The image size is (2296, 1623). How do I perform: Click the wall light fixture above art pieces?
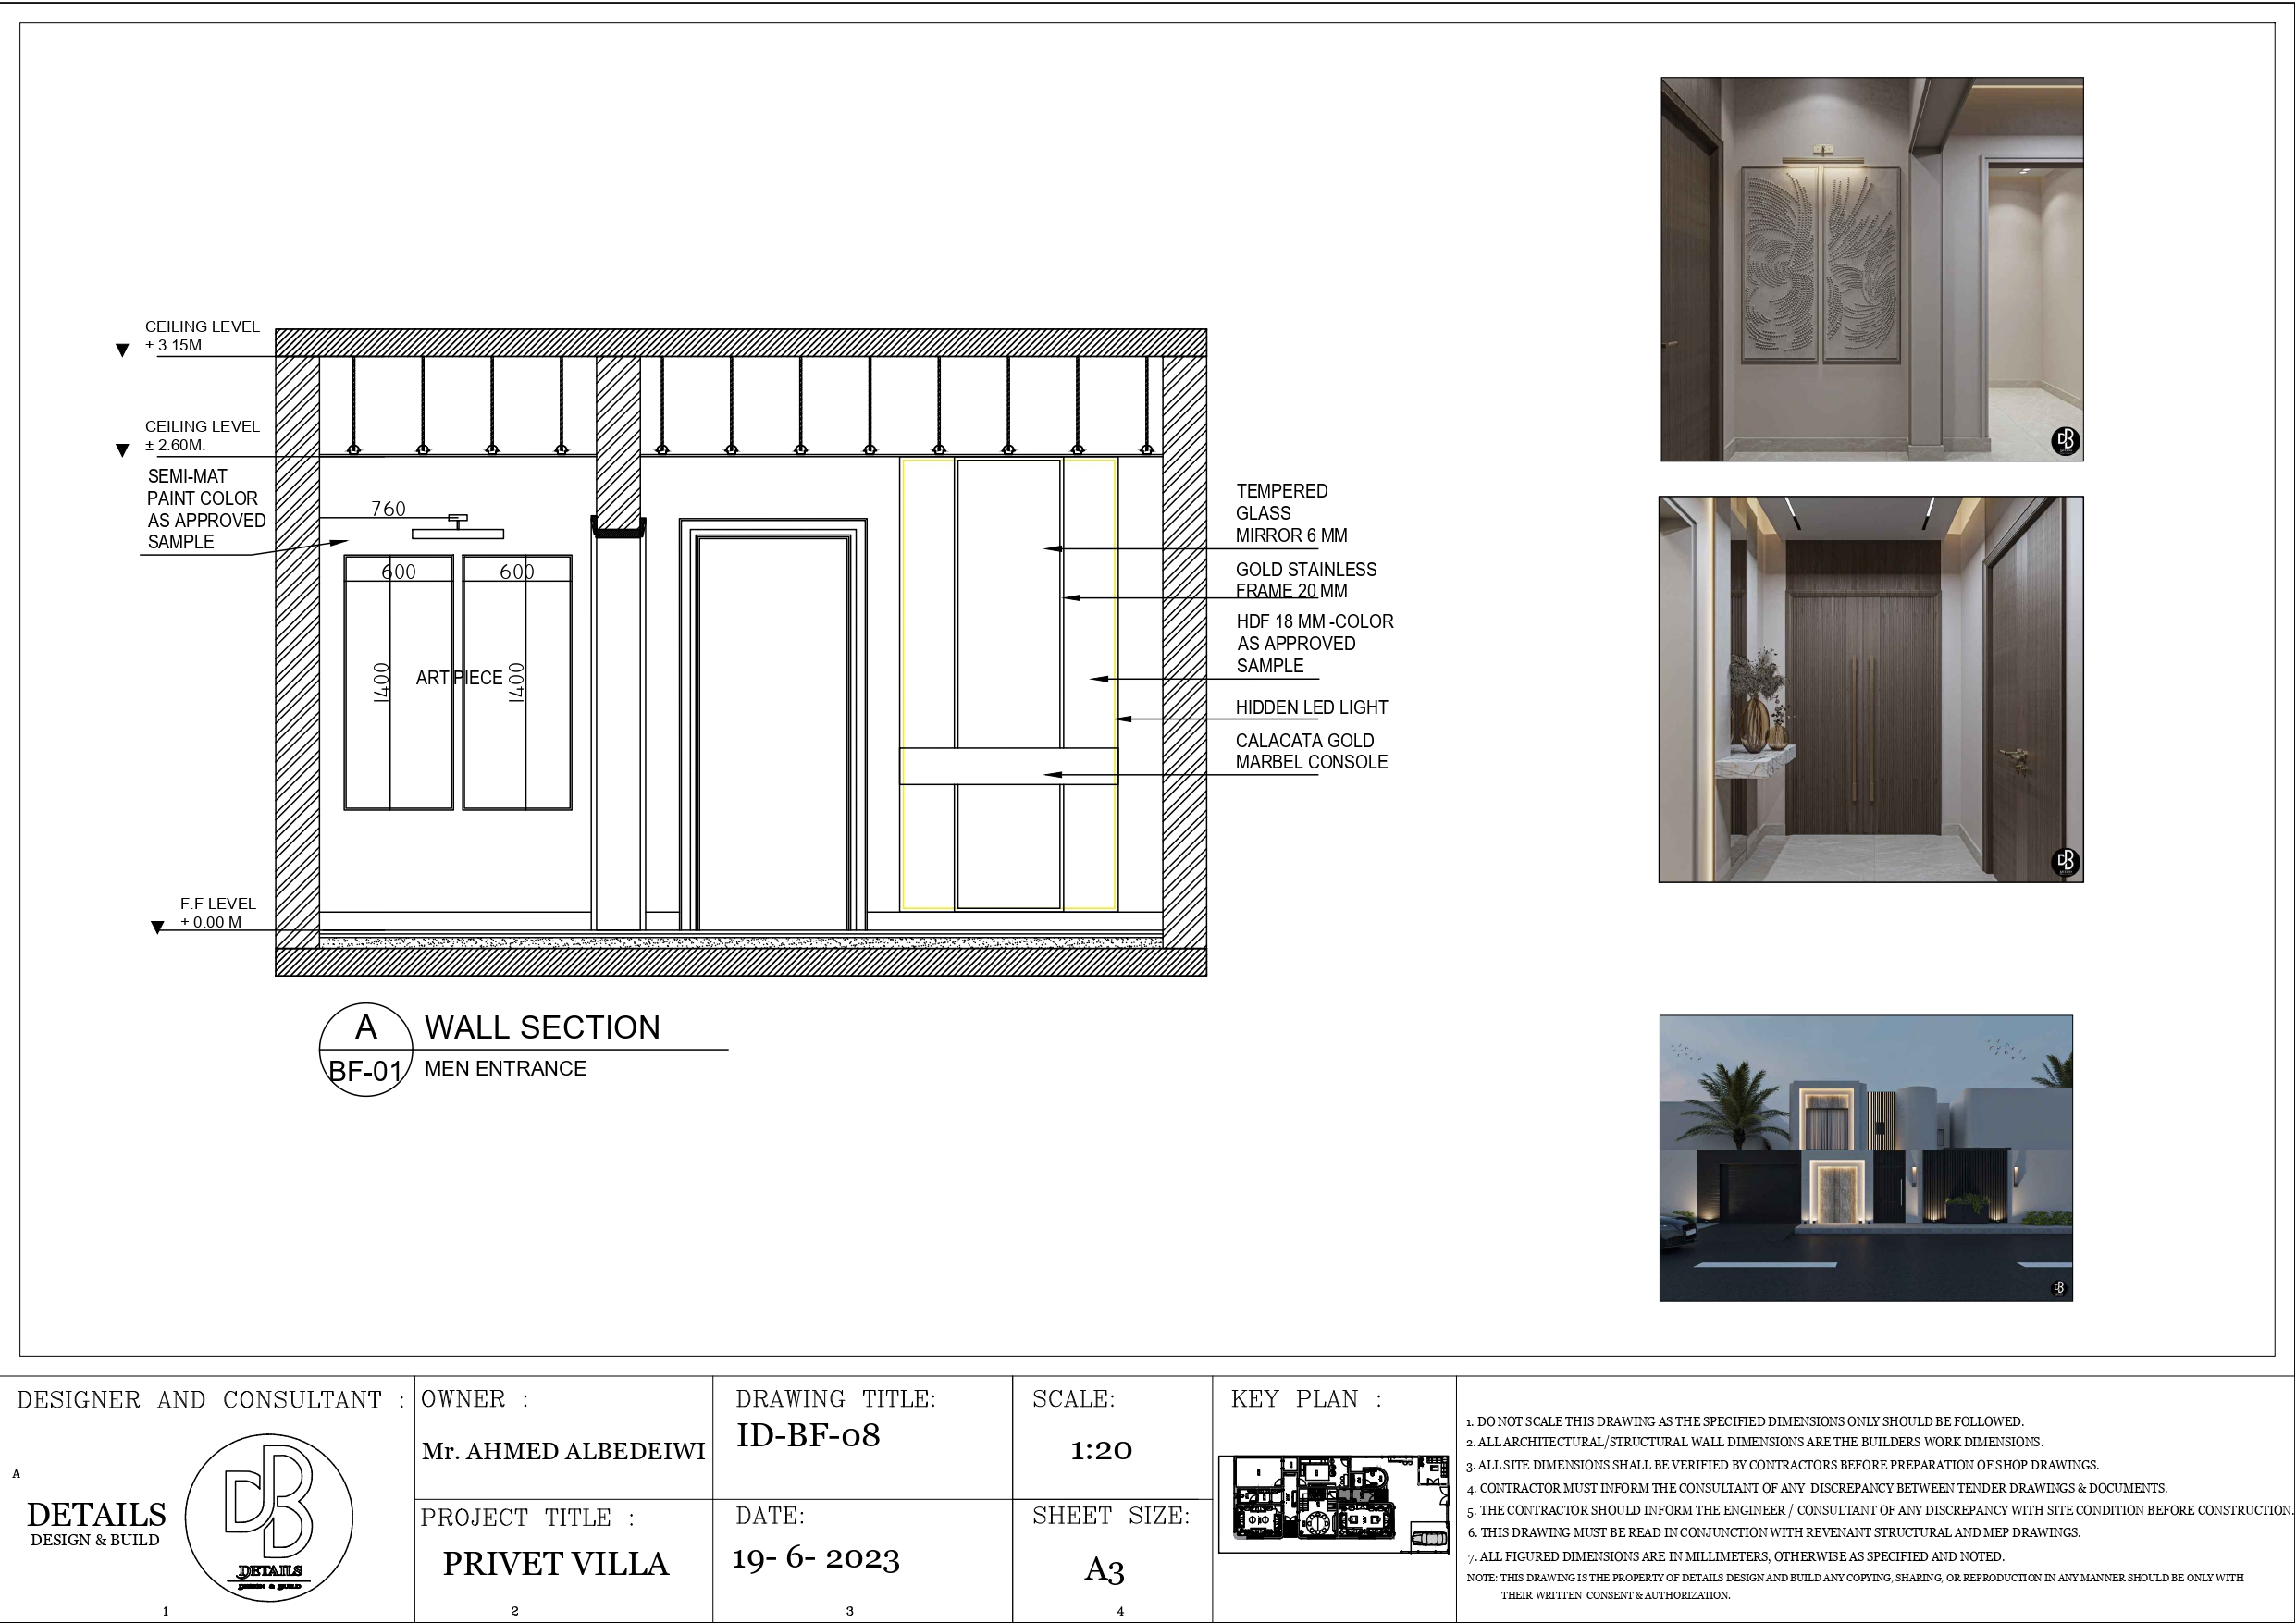(458, 528)
